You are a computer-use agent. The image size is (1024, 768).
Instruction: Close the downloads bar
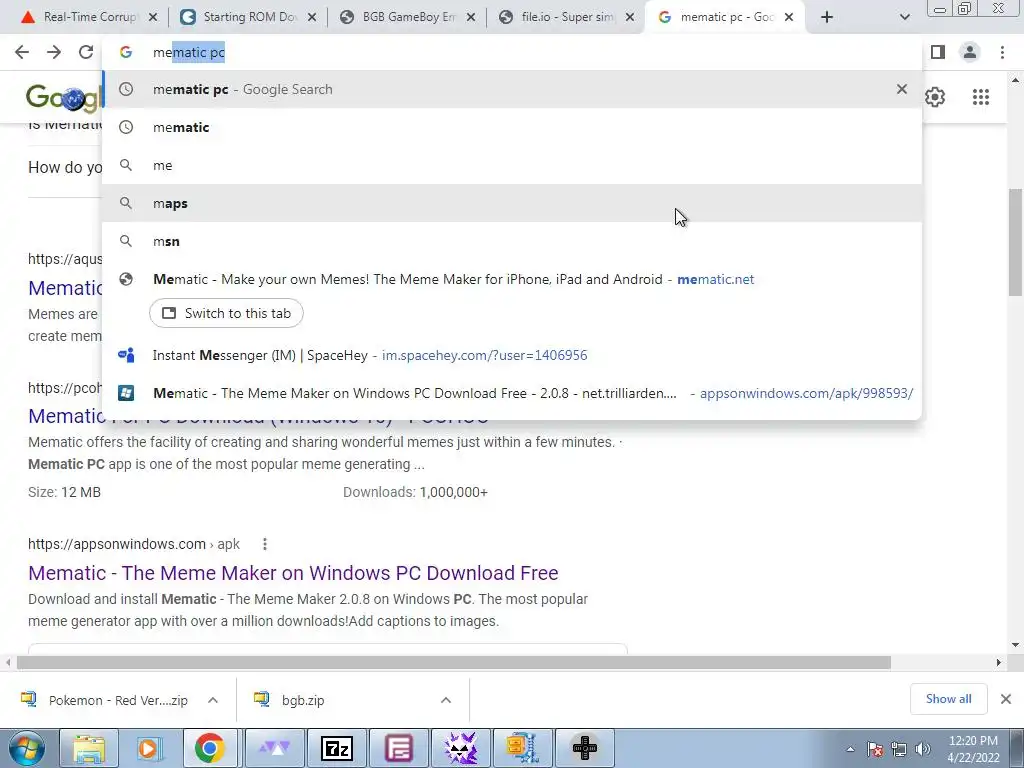pos(1006,699)
